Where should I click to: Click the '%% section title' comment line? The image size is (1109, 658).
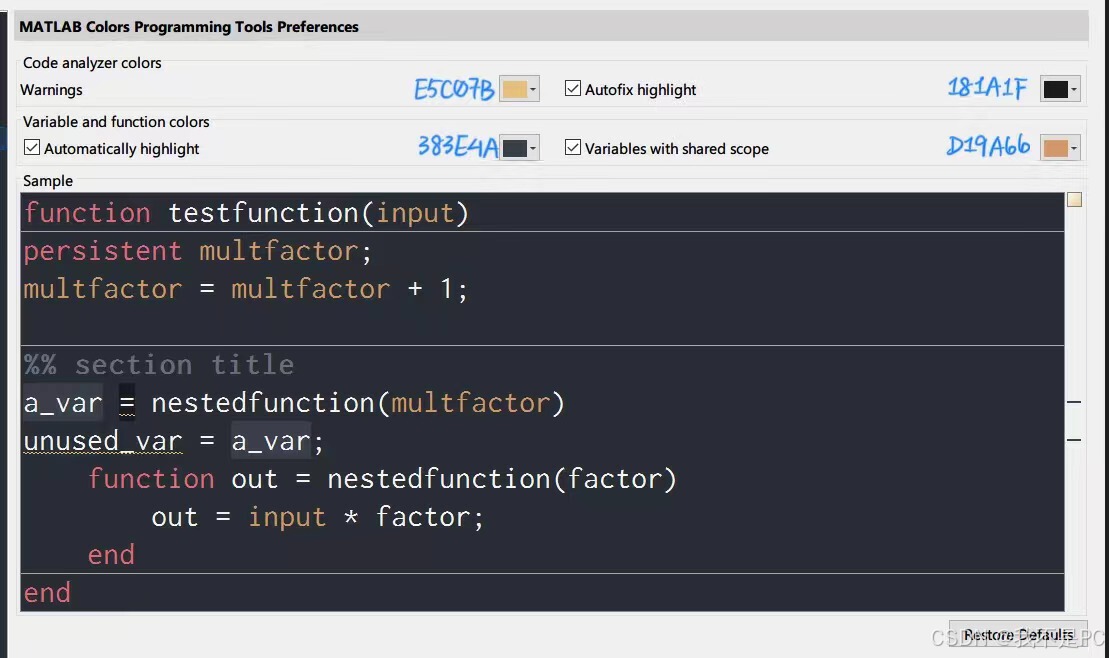coord(159,365)
